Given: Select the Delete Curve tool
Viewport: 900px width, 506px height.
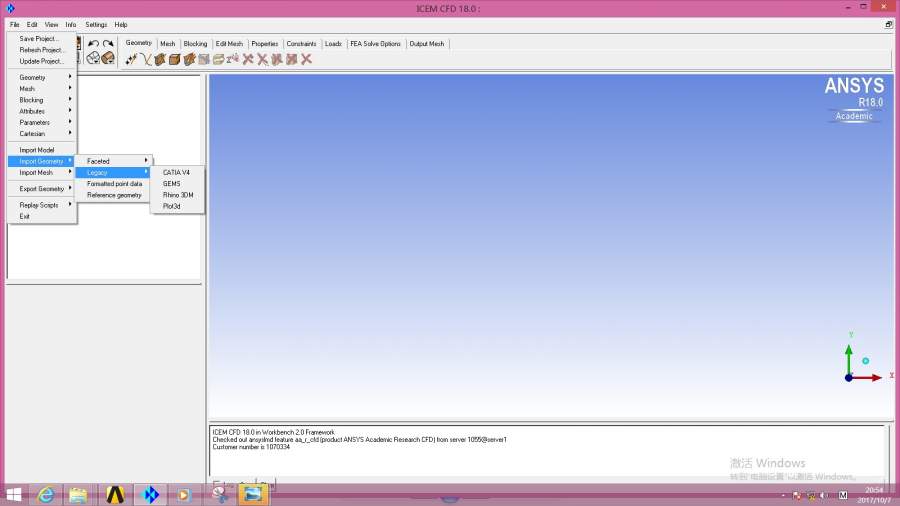Looking at the screenshot, I should 262,59.
